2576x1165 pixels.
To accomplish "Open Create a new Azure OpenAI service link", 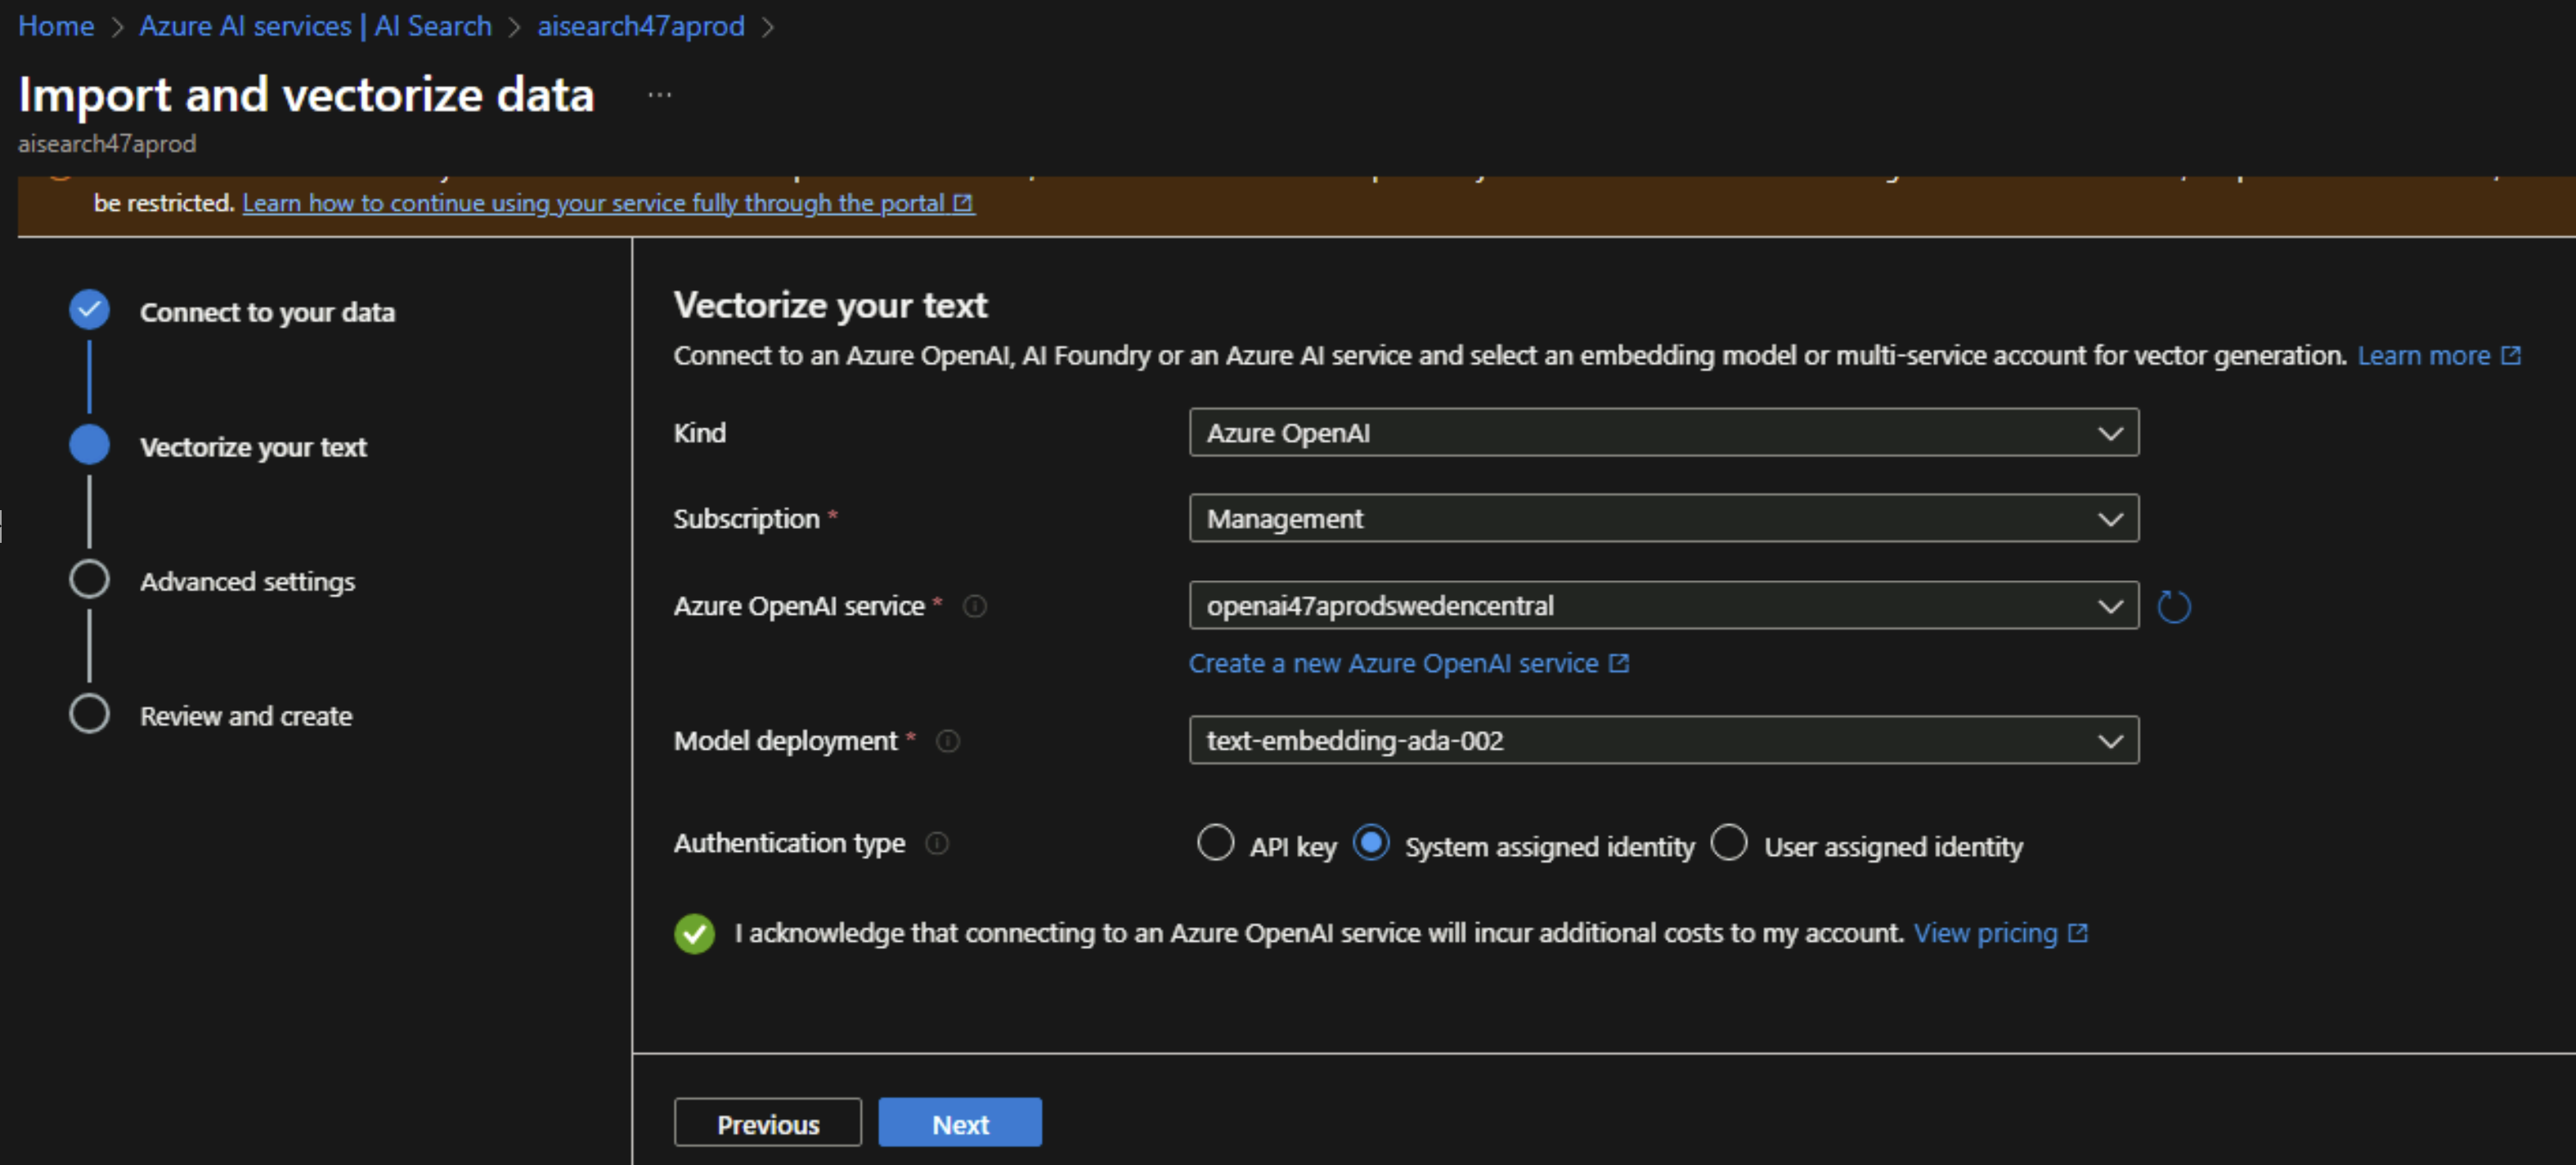I will tap(1393, 663).
